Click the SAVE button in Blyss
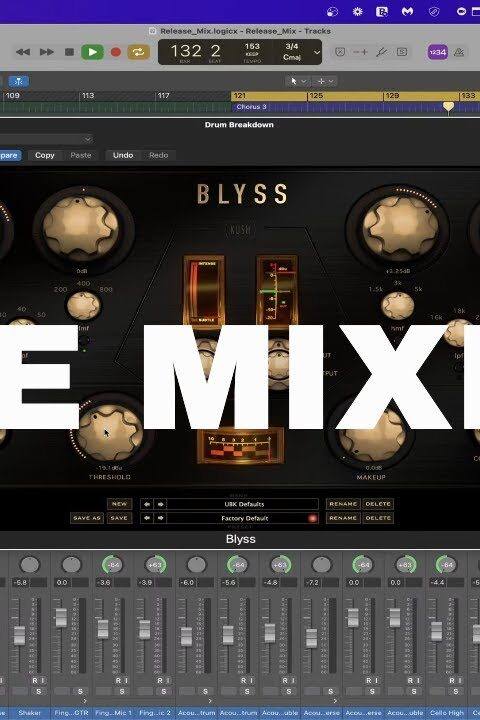This screenshot has height=720, width=480. 119,518
